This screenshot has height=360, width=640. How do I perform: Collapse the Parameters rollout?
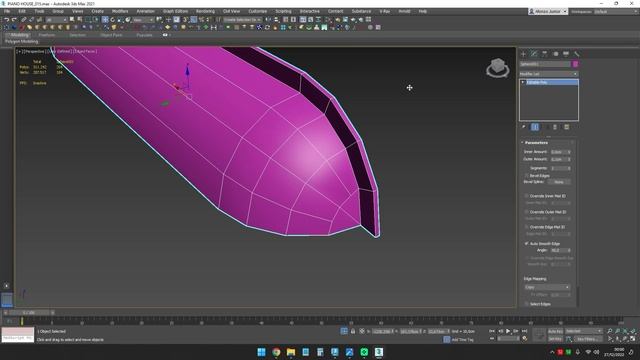522,142
